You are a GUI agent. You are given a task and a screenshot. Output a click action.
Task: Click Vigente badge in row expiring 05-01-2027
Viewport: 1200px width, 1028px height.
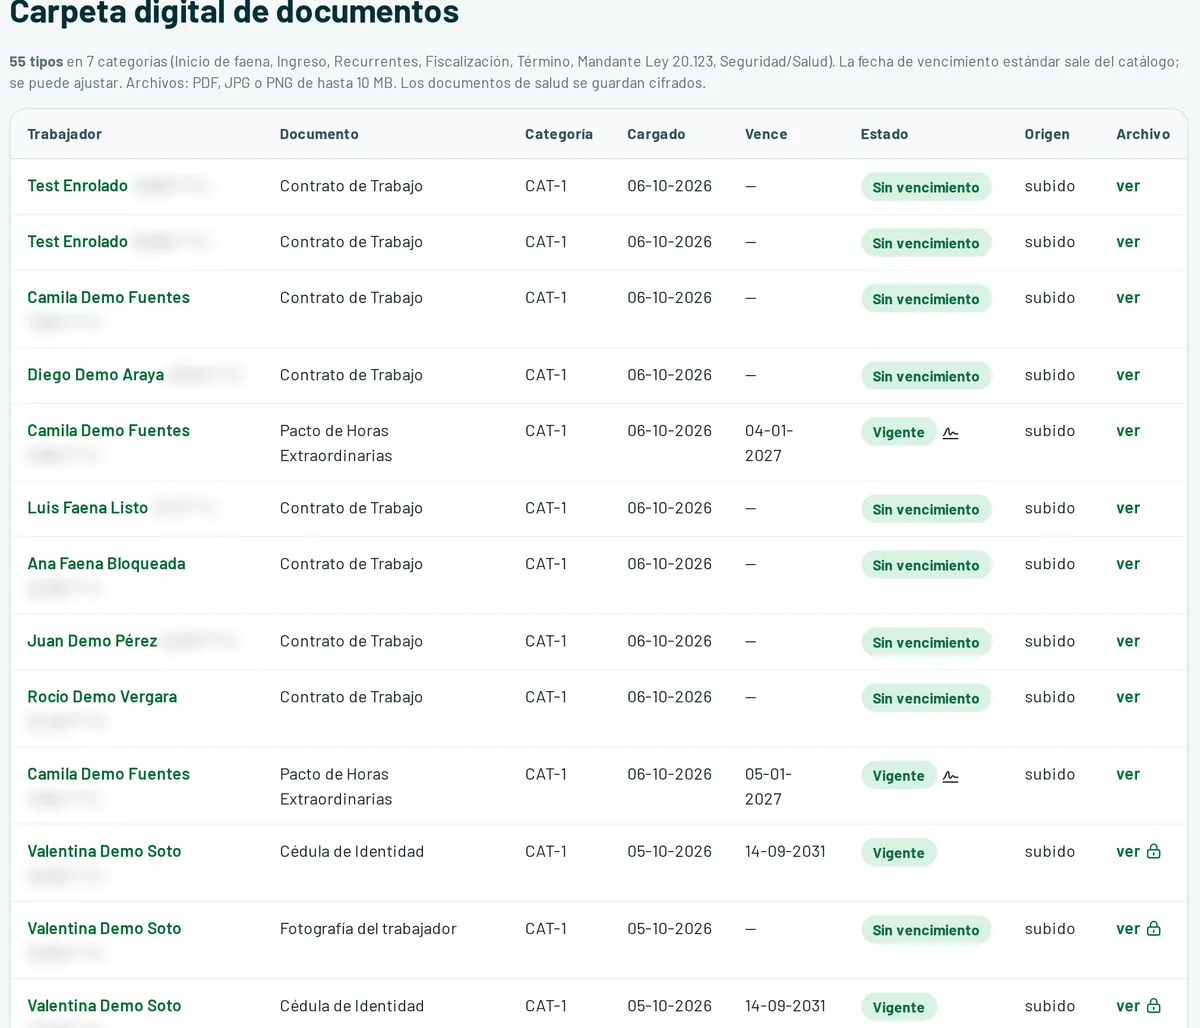[898, 775]
